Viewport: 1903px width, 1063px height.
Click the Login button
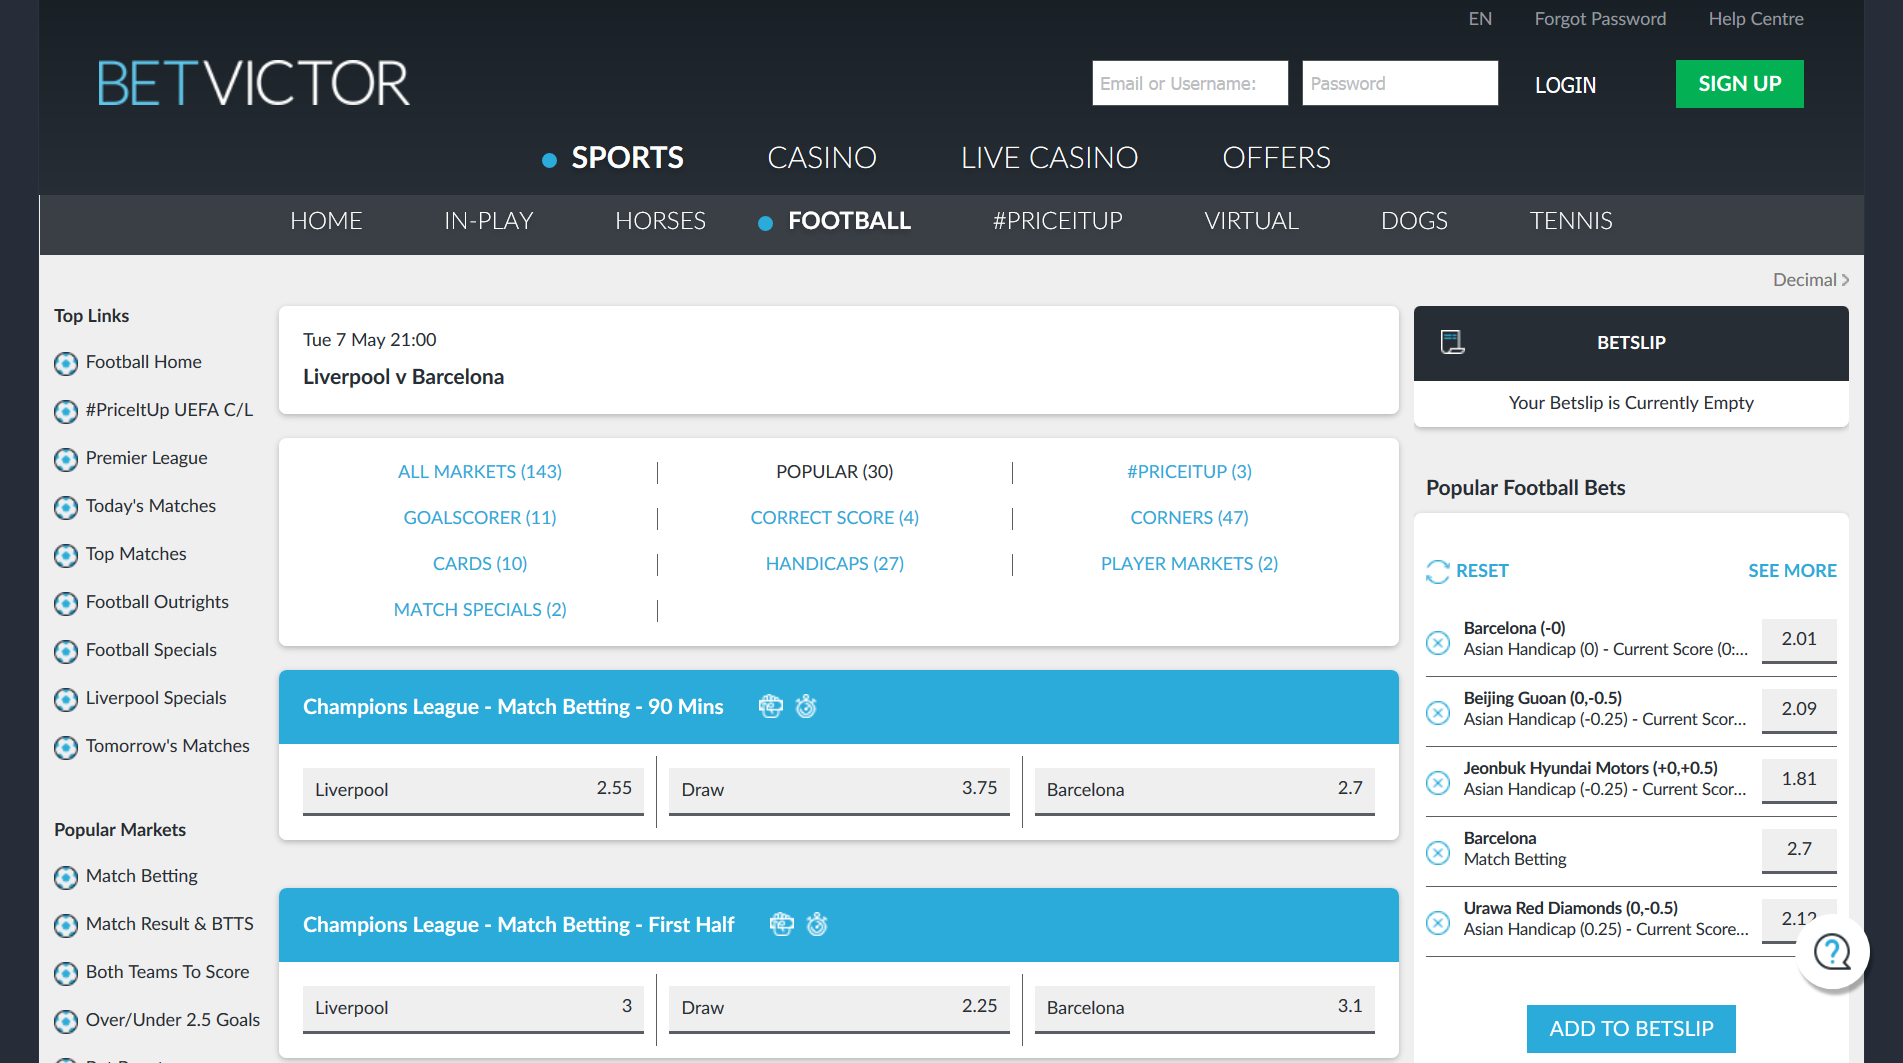1565,85
